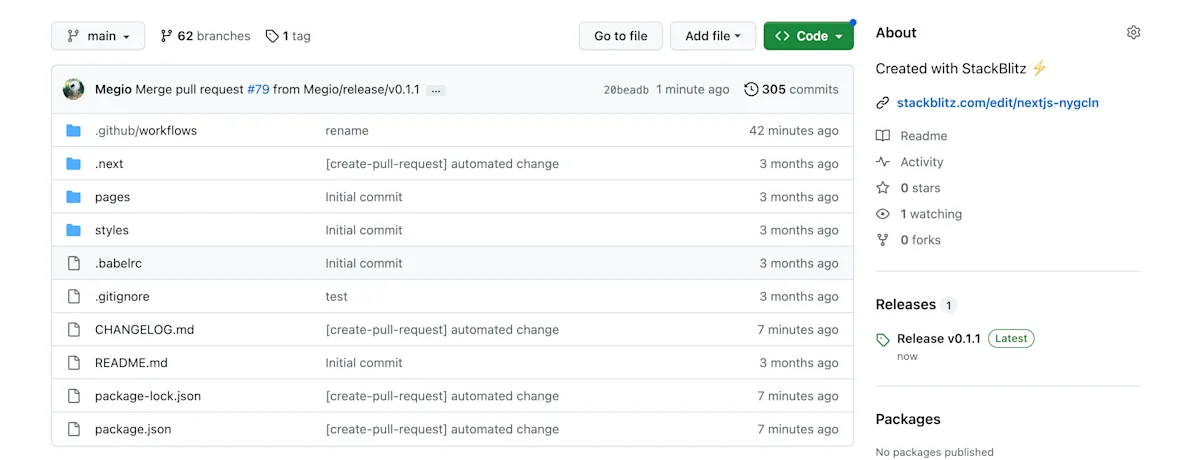Image resolution: width=1200 pixels, height=460 pixels.
Task: Click the README.md file icon
Action: (x=73, y=363)
